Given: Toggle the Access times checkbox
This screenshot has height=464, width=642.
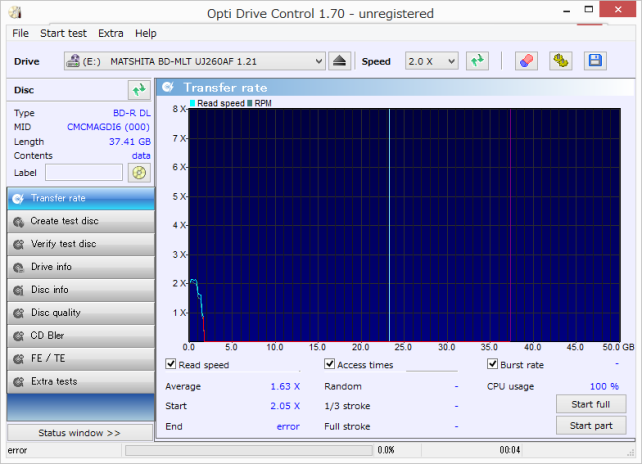Looking at the screenshot, I should pyautogui.click(x=330, y=365).
